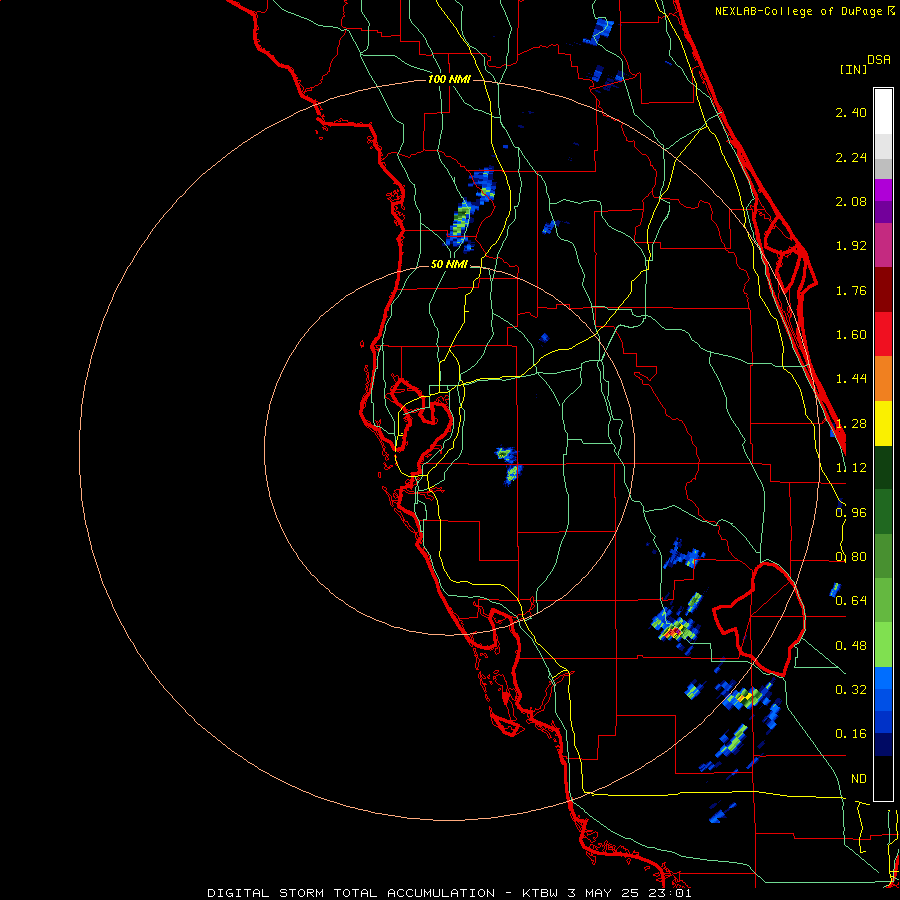Click the 1.76 legend value

pyautogui.click(x=851, y=290)
